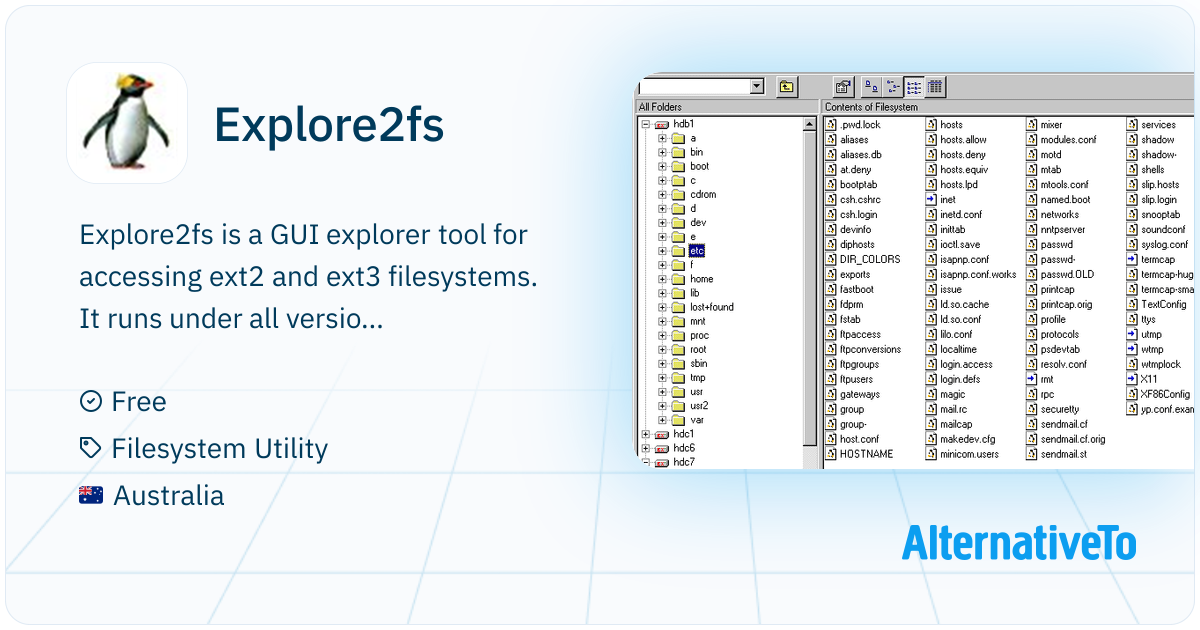Image resolution: width=1200 pixels, height=630 pixels.
Task: Expand the home folder node
Action: (x=662, y=278)
